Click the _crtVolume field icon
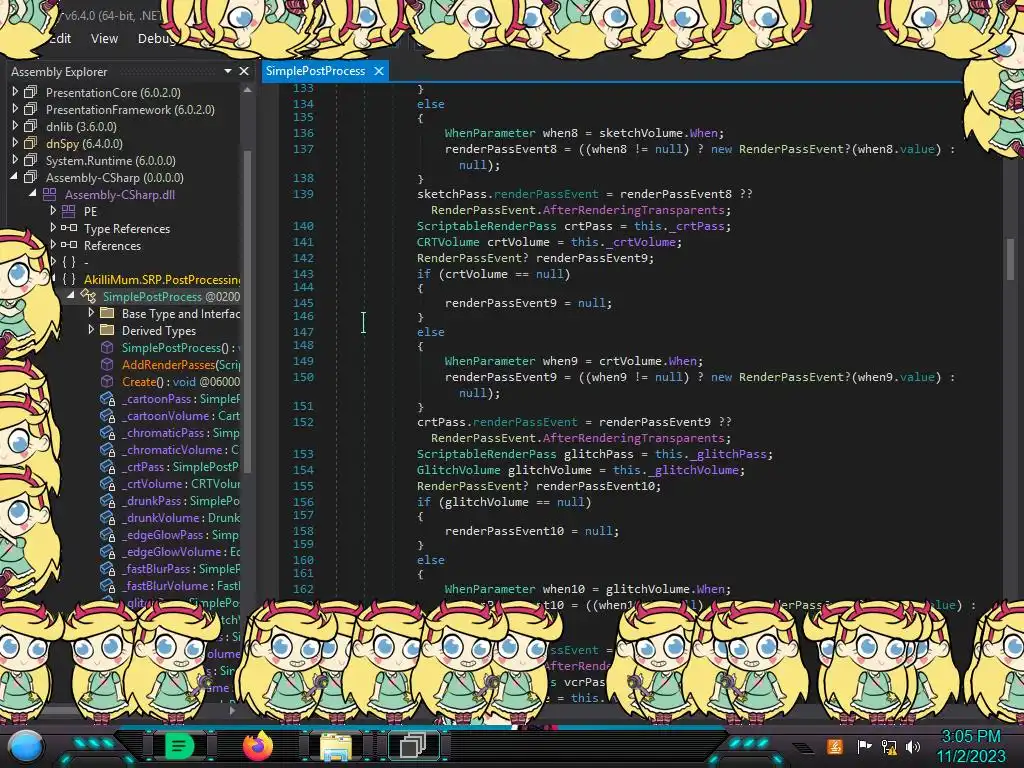This screenshot has width=1024, height=768. [x=107, y=483]
